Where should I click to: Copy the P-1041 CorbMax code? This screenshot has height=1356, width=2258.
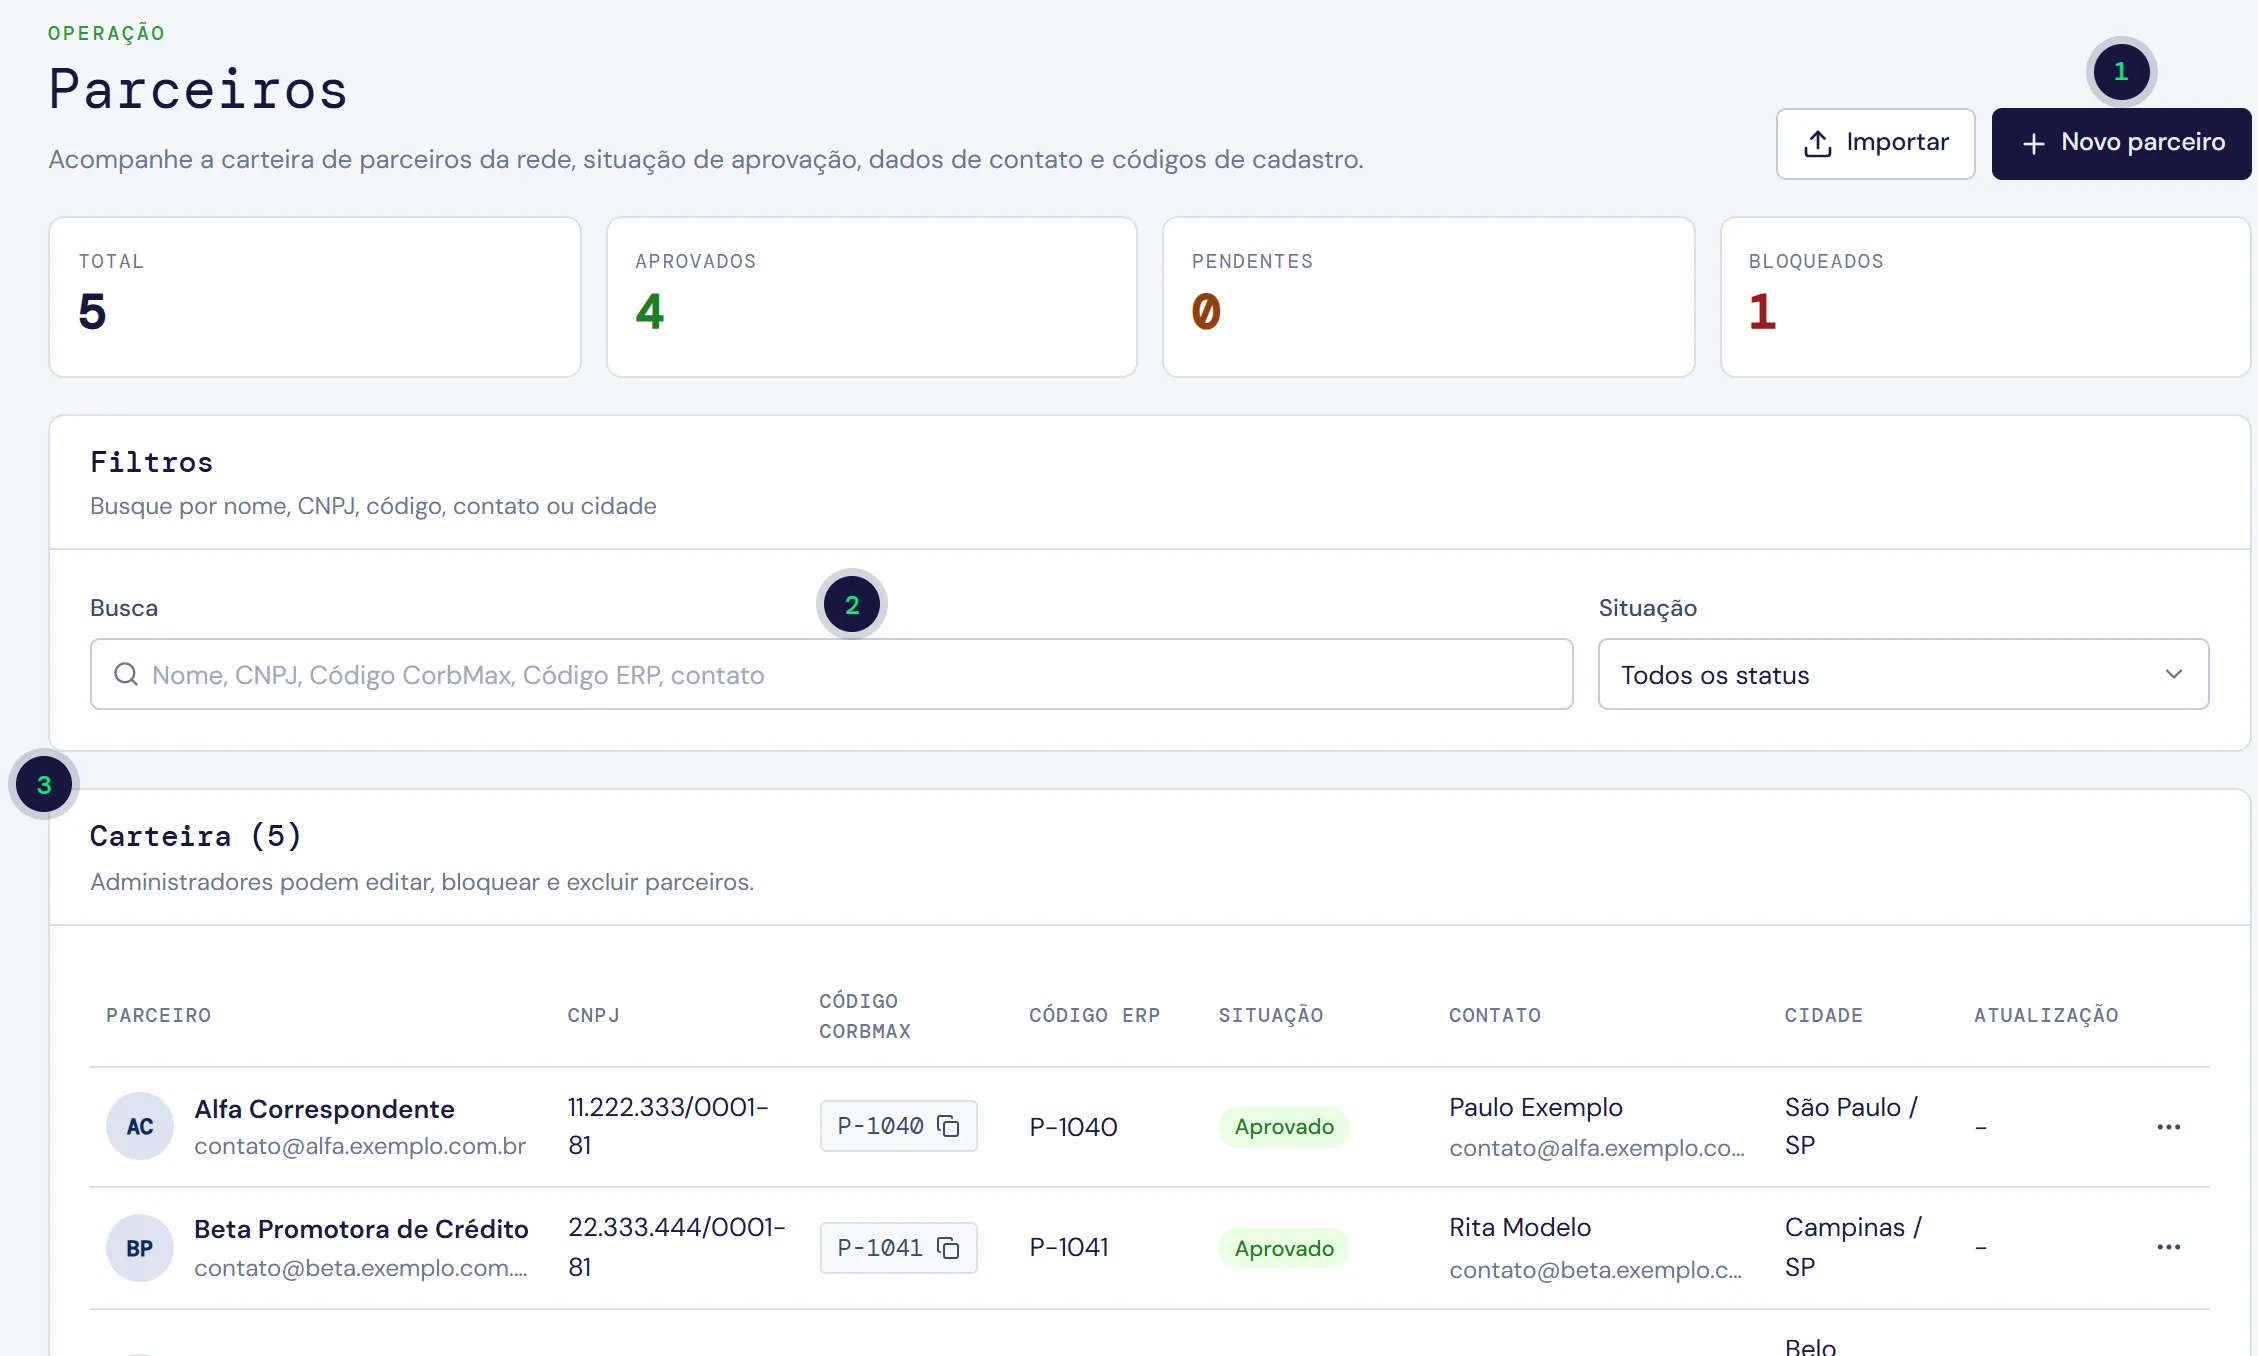pyautogui.click(x=948, y=1248)
